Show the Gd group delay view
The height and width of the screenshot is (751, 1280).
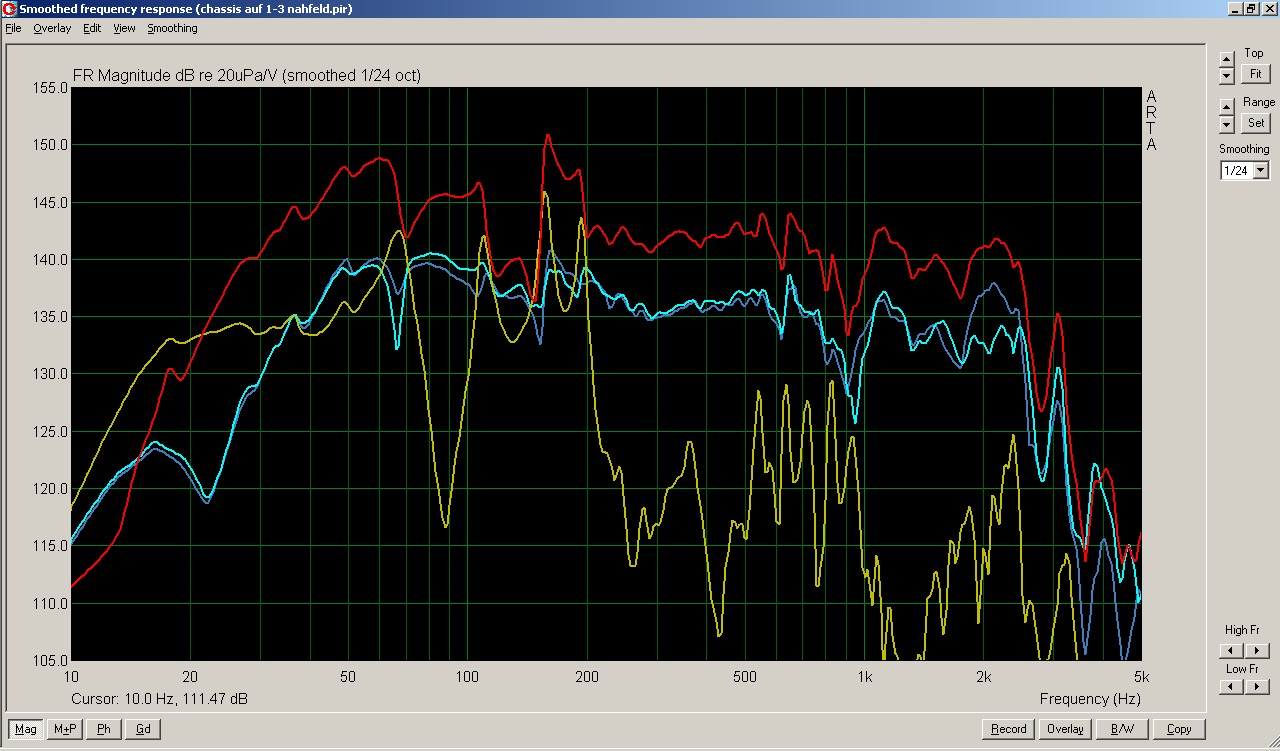click(x=143, y=729)
